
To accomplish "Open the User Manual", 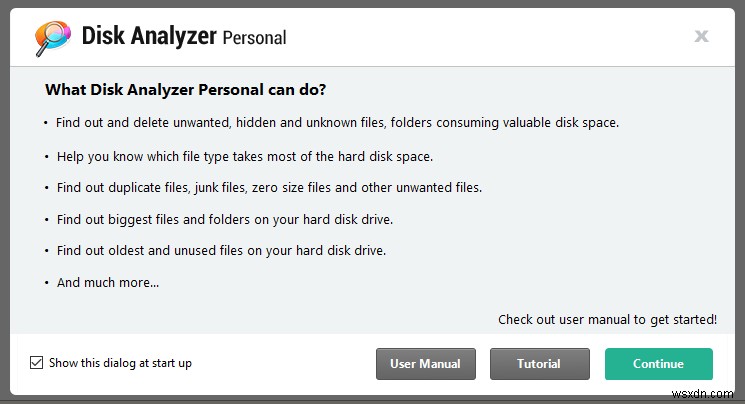I will pos(425,364).
